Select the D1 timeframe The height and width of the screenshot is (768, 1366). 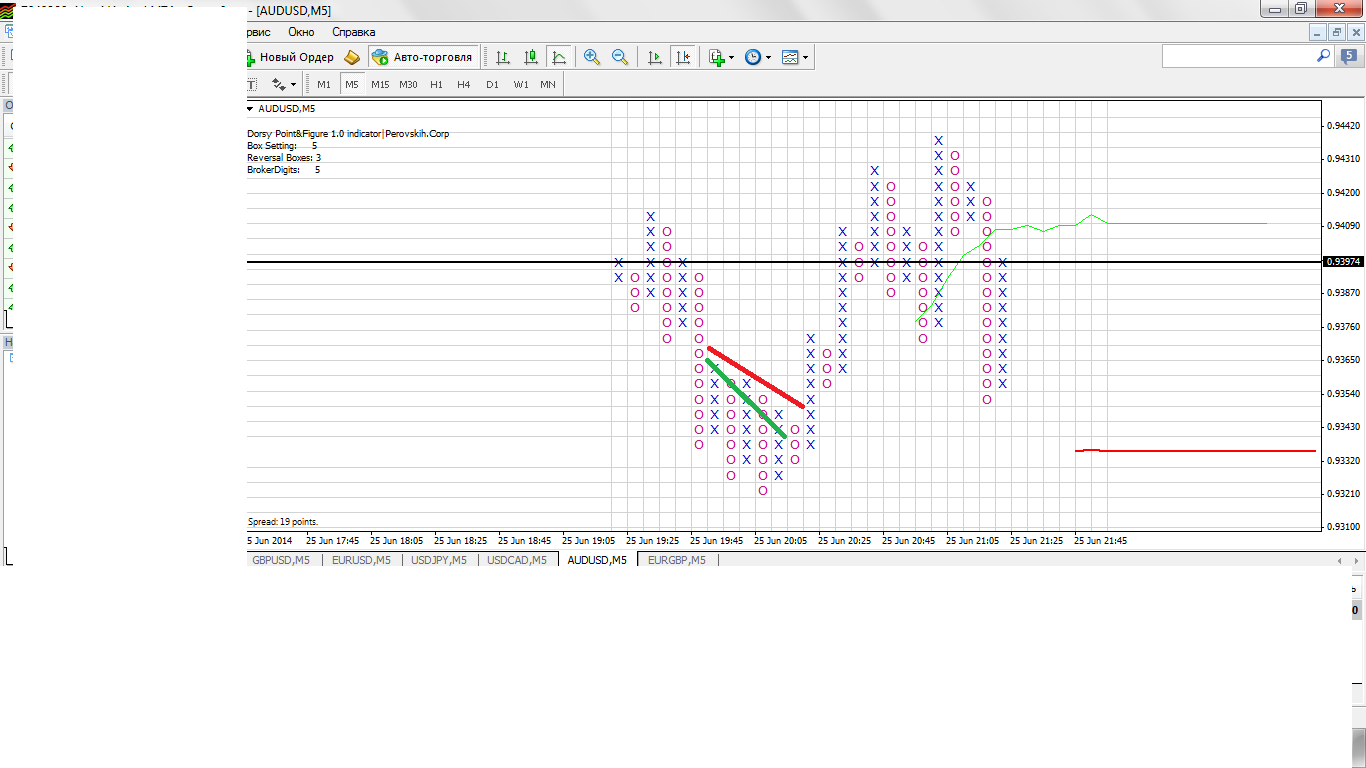[492, 84]
